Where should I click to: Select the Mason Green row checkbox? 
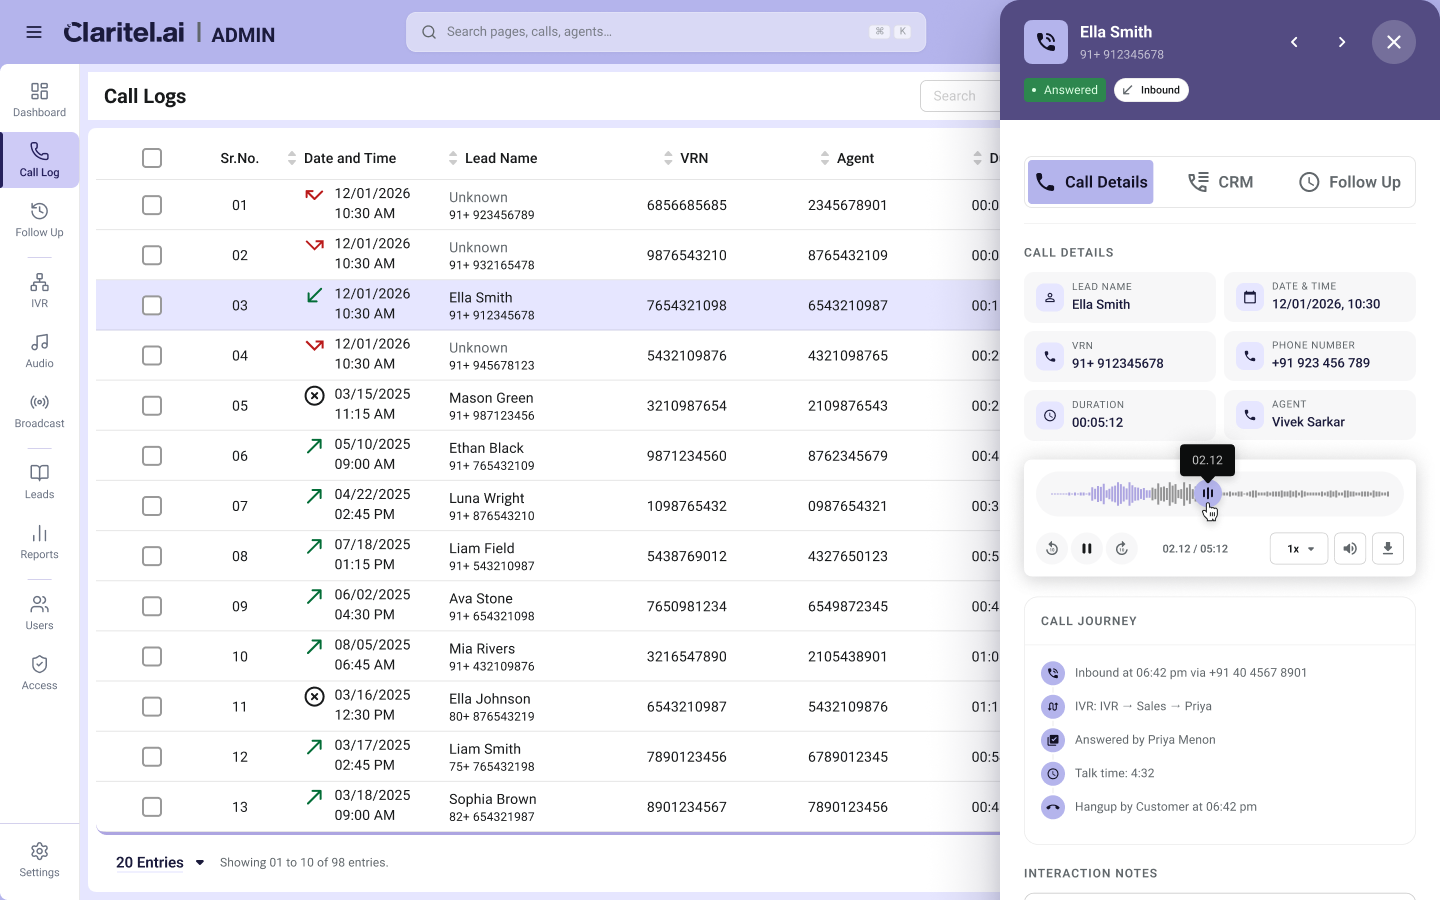[x=152, y=405]
